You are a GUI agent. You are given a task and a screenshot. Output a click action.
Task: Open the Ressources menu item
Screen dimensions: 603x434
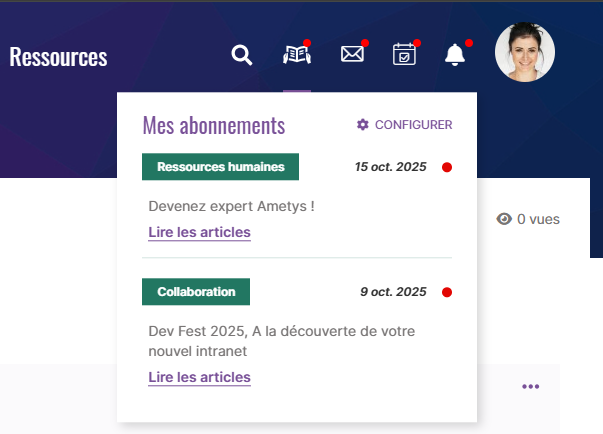coord(58,57)
